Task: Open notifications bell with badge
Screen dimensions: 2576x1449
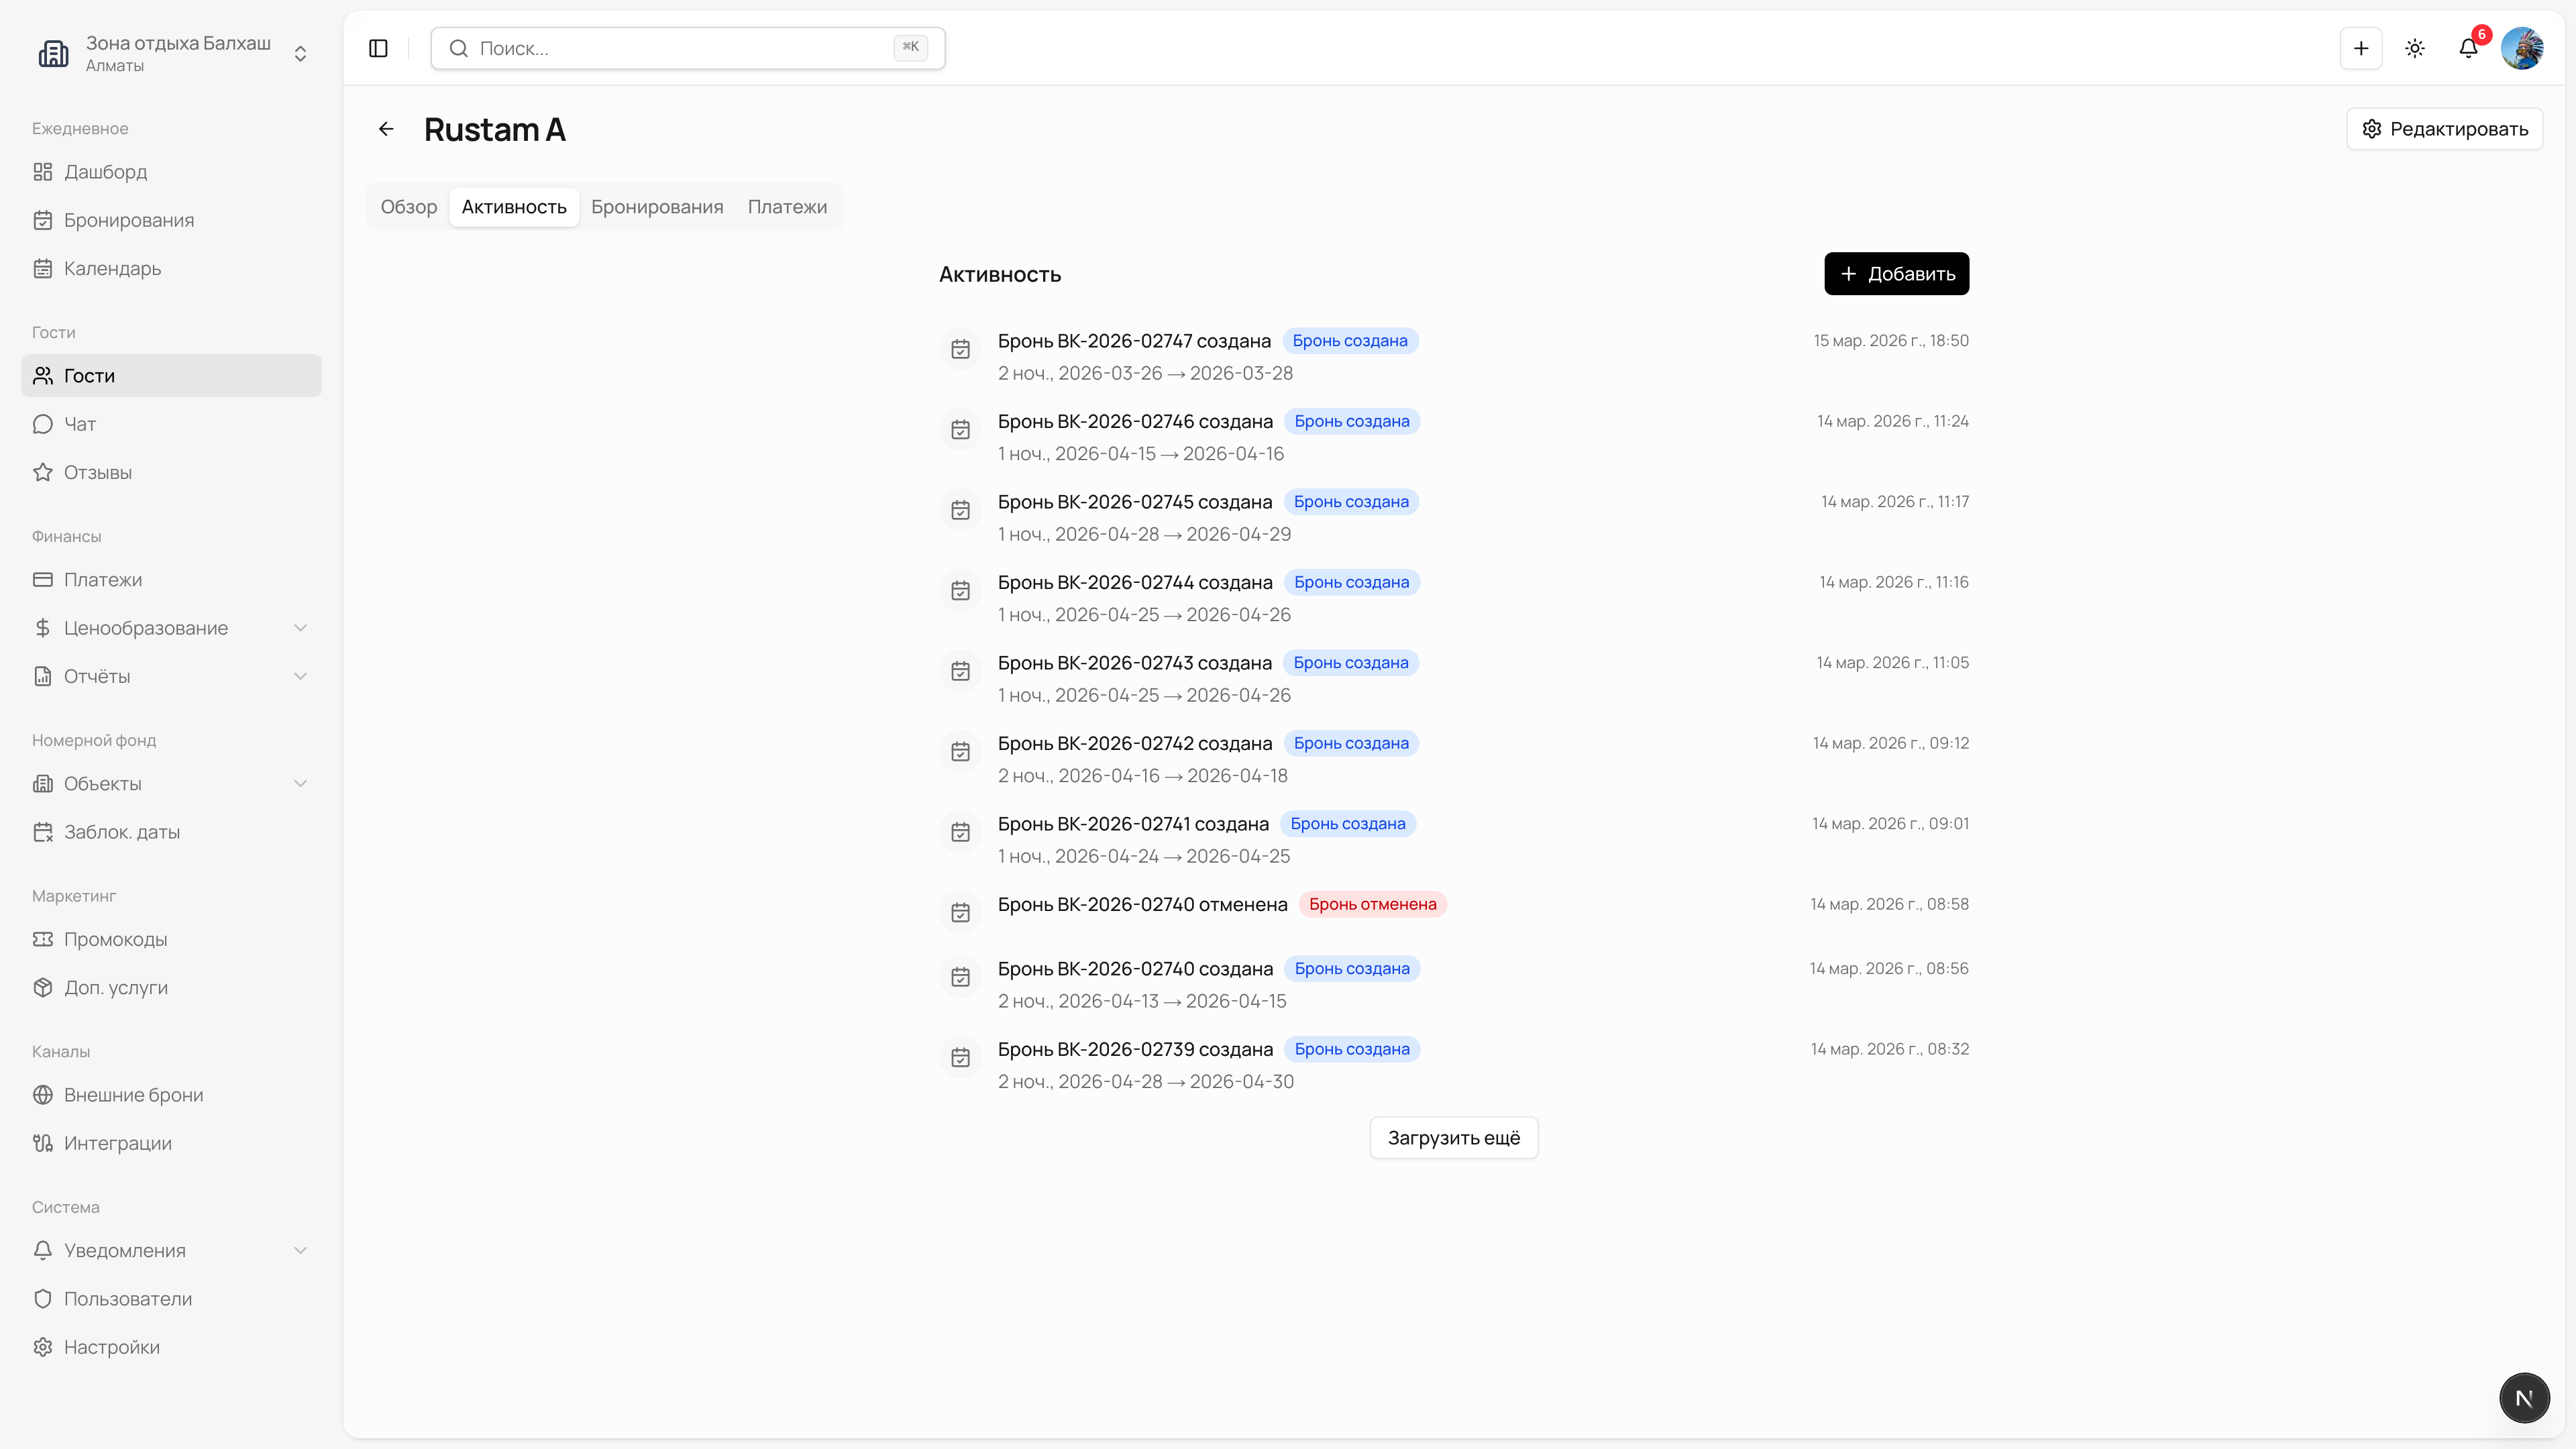Action: pyautogui.click(x=2468, y=48)
